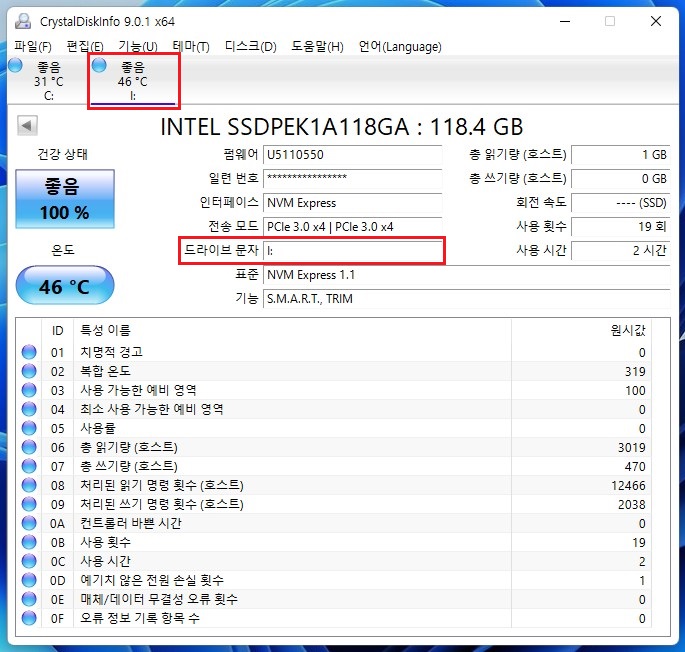Click the status circle for ID 0D row
Screen dimensions: 685x652
tap(29, 580)
